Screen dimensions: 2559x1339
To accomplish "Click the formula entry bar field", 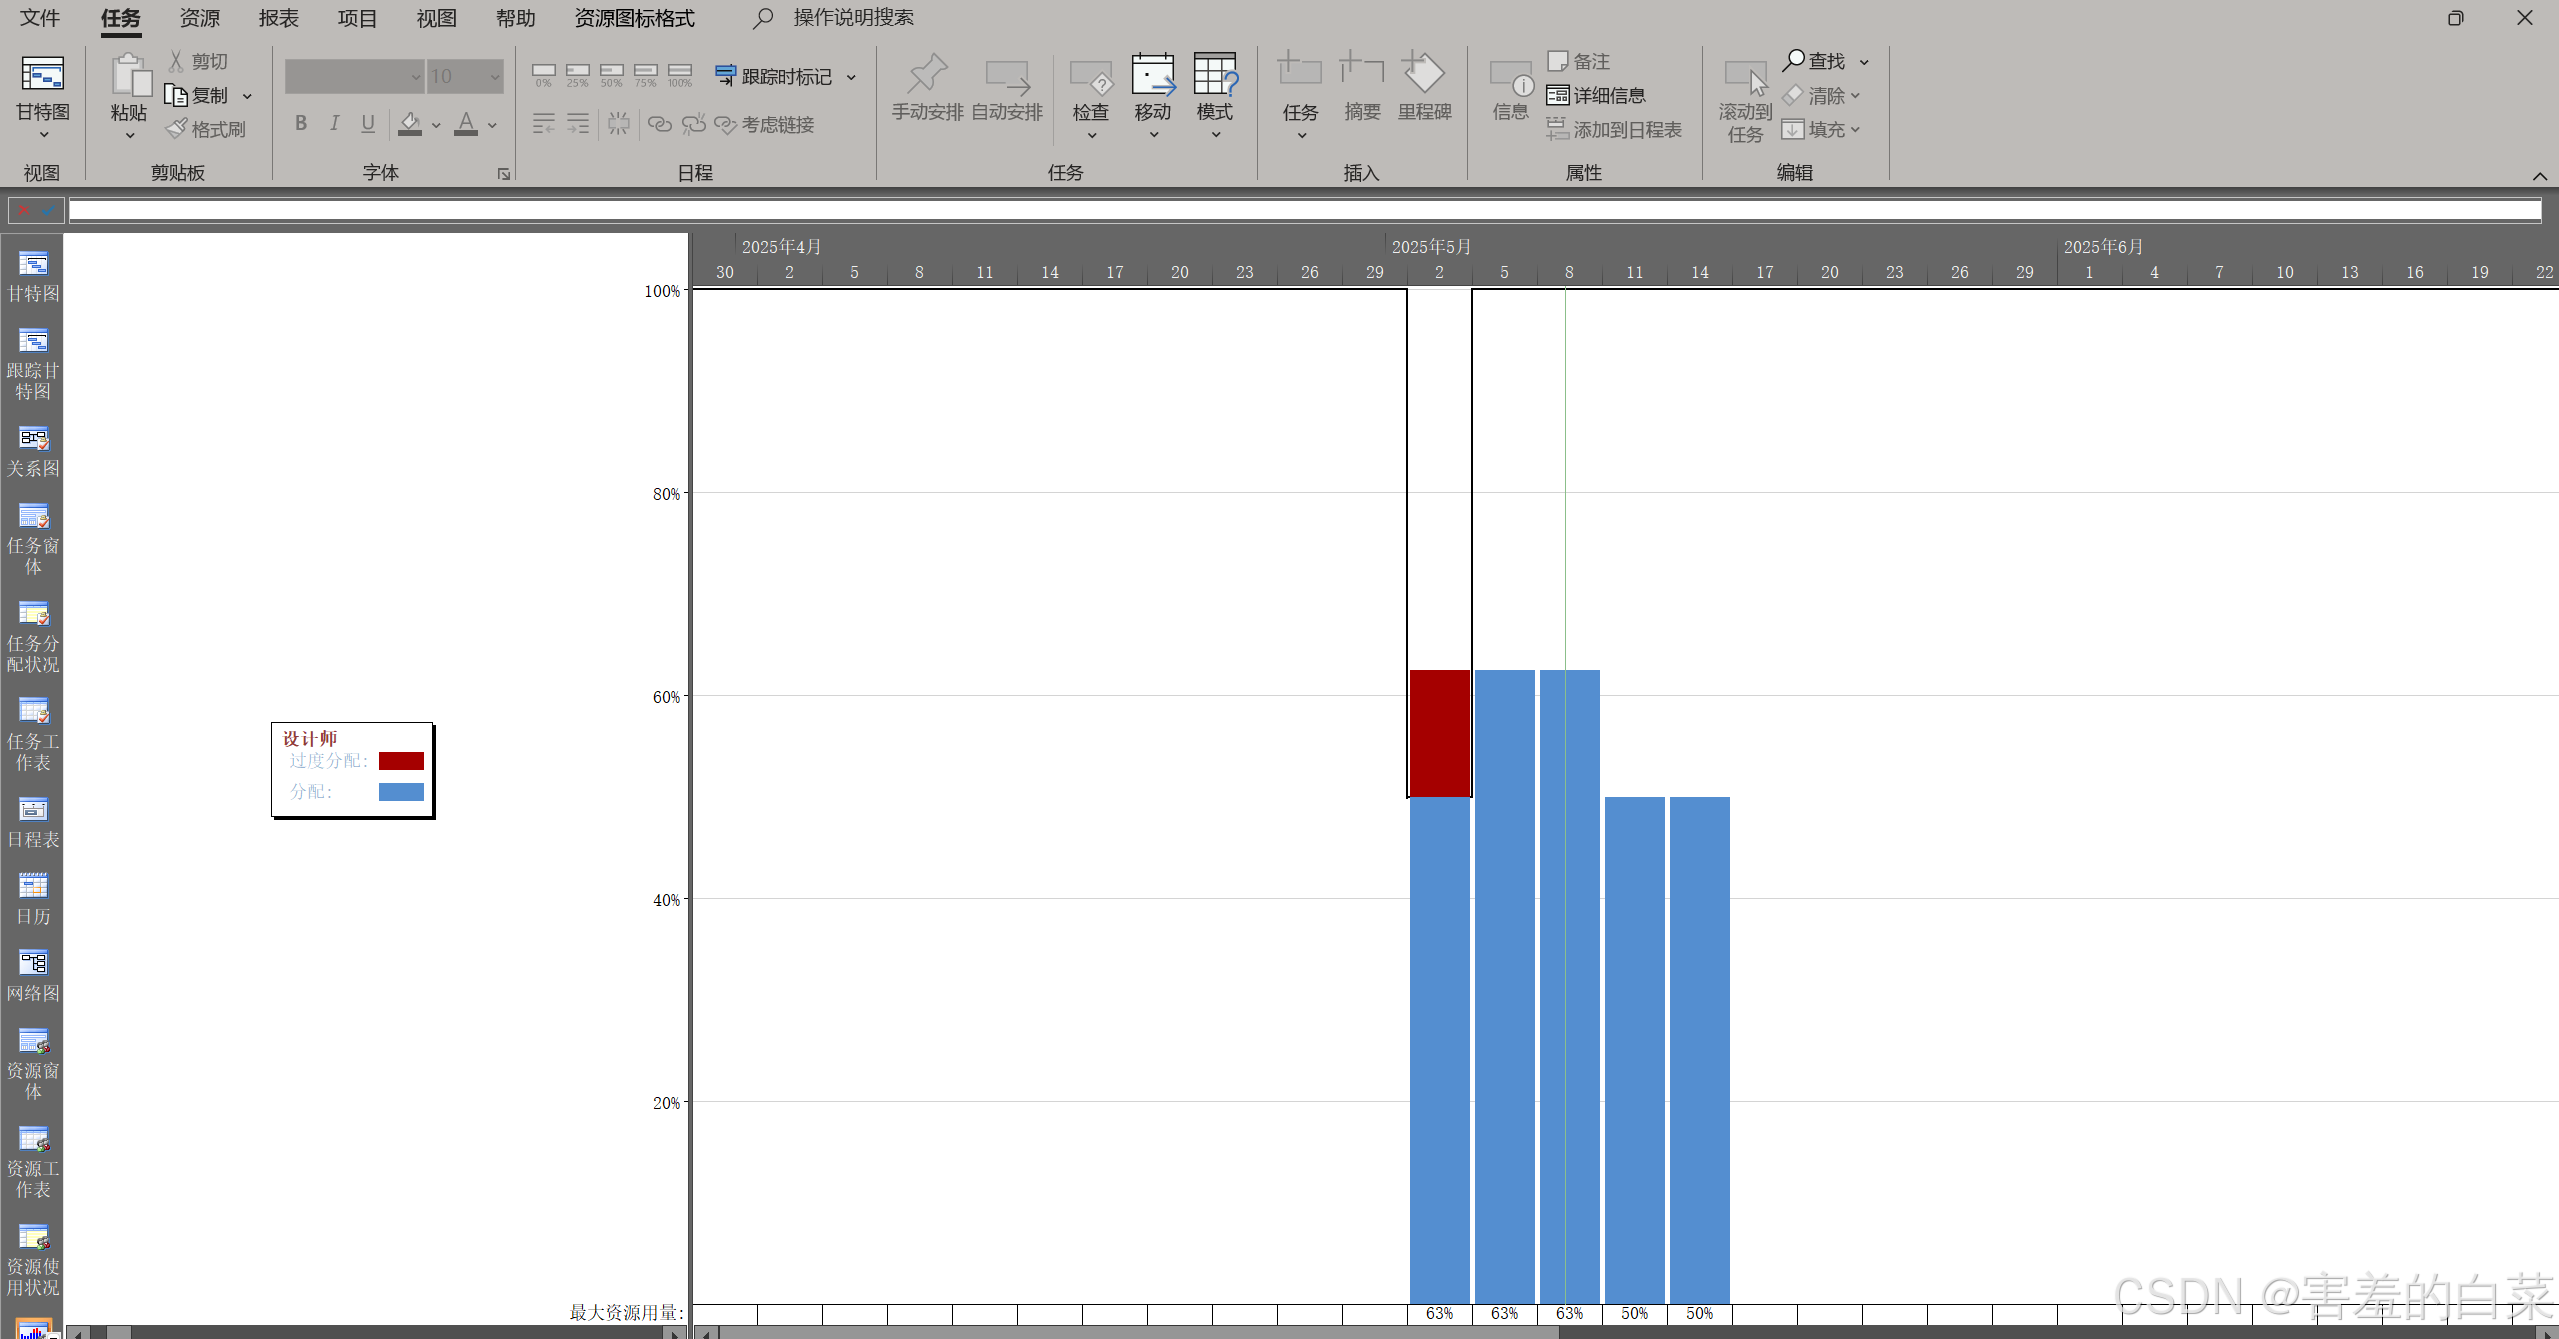I will pos(1300,210).
